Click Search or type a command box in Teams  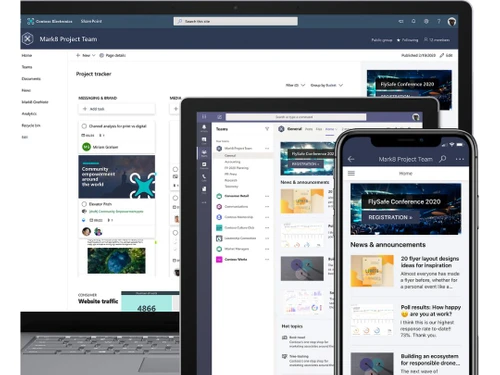(296, 117)
